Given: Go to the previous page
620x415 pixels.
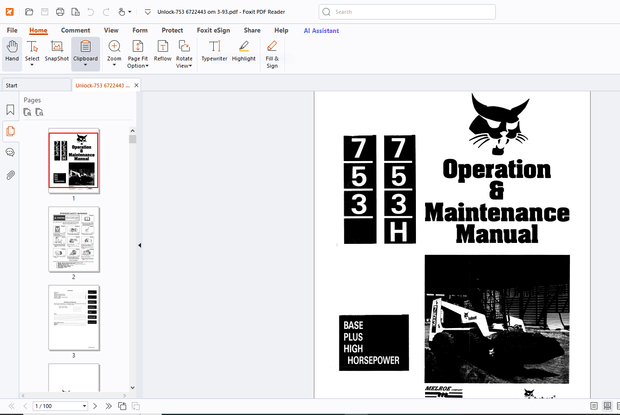Looking at the screenshot, I should click(25, 406).
